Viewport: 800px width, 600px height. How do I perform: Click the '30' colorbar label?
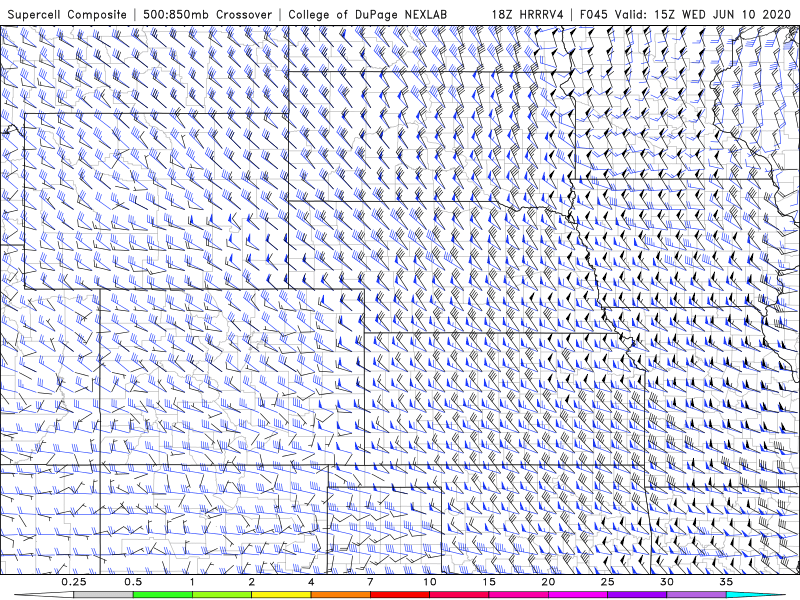[666, 582]
